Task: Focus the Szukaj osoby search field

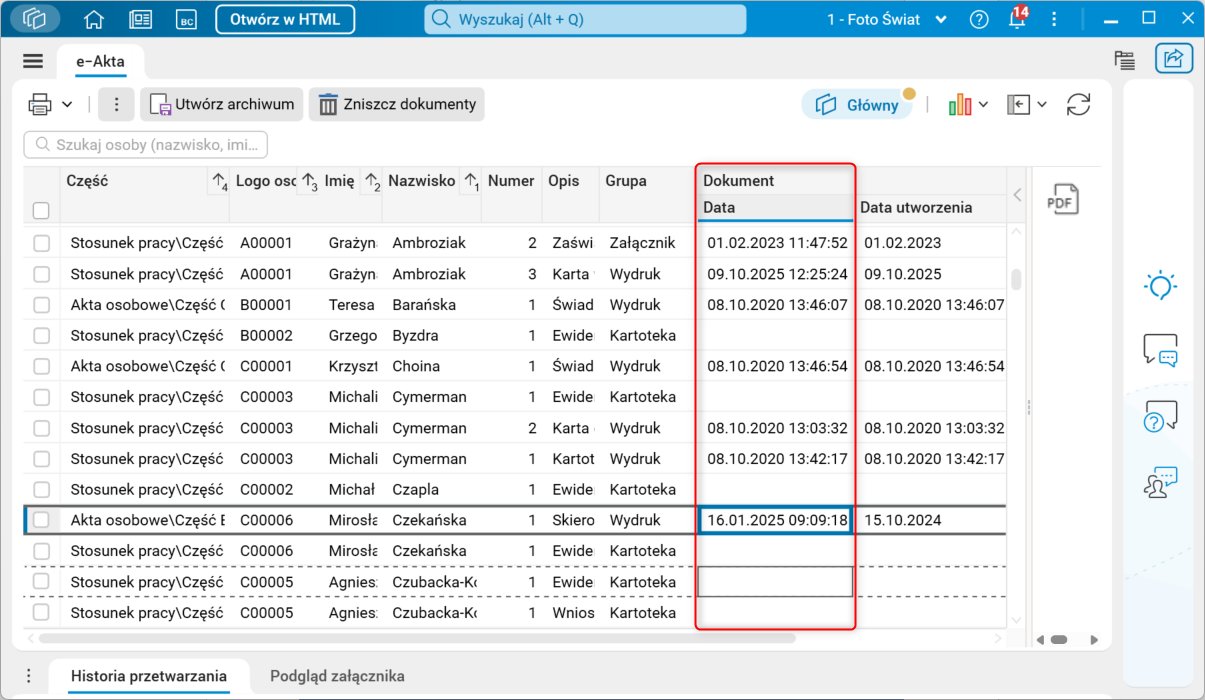Action: coord(146,145)
